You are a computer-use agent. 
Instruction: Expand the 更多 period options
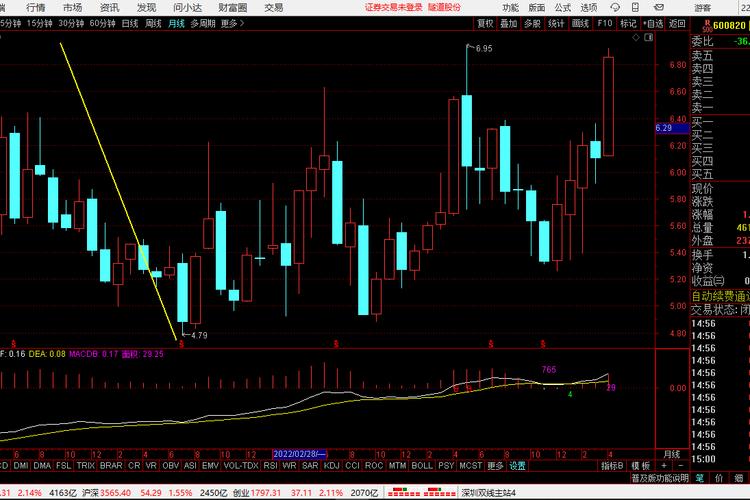click(x=231, y=23)
